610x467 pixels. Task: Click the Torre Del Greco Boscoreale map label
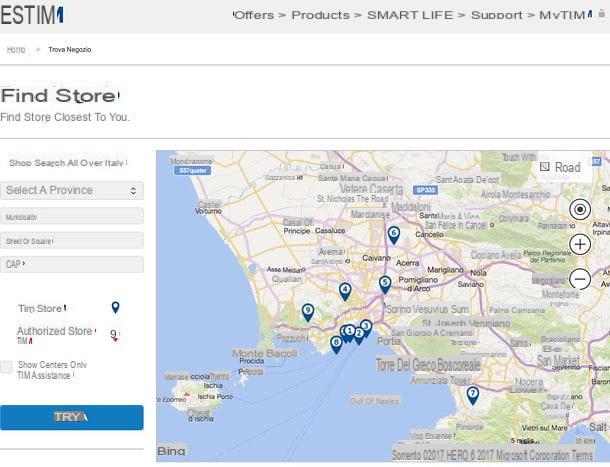coord(428,365)
